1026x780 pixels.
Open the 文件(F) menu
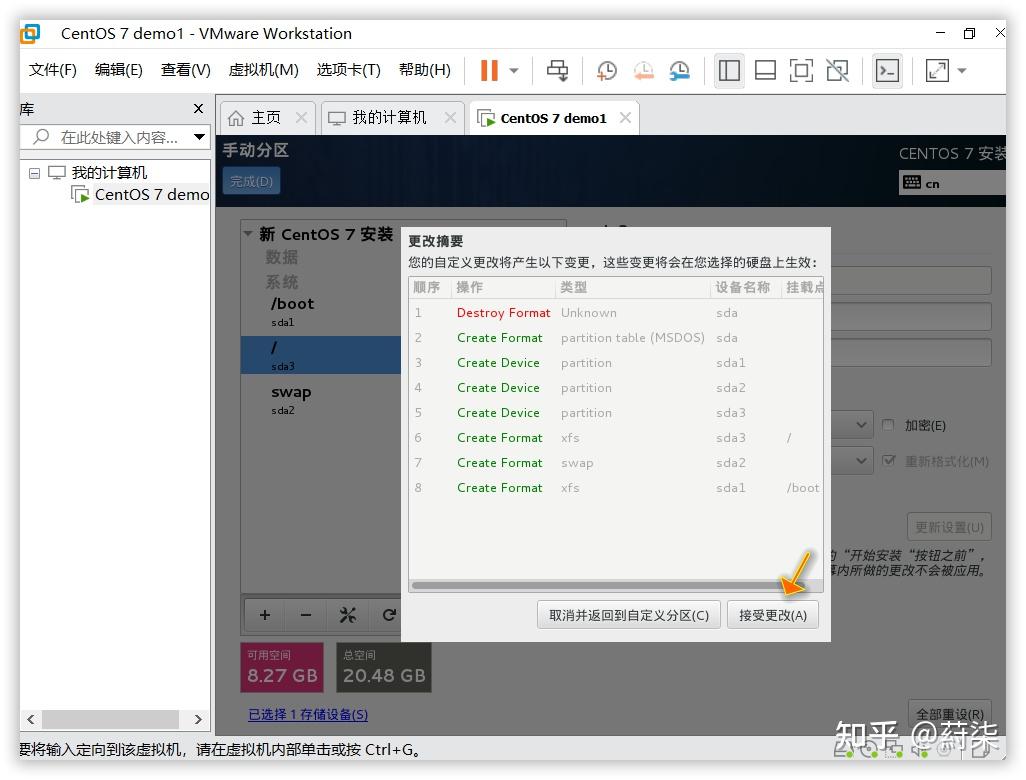[52, 69]
